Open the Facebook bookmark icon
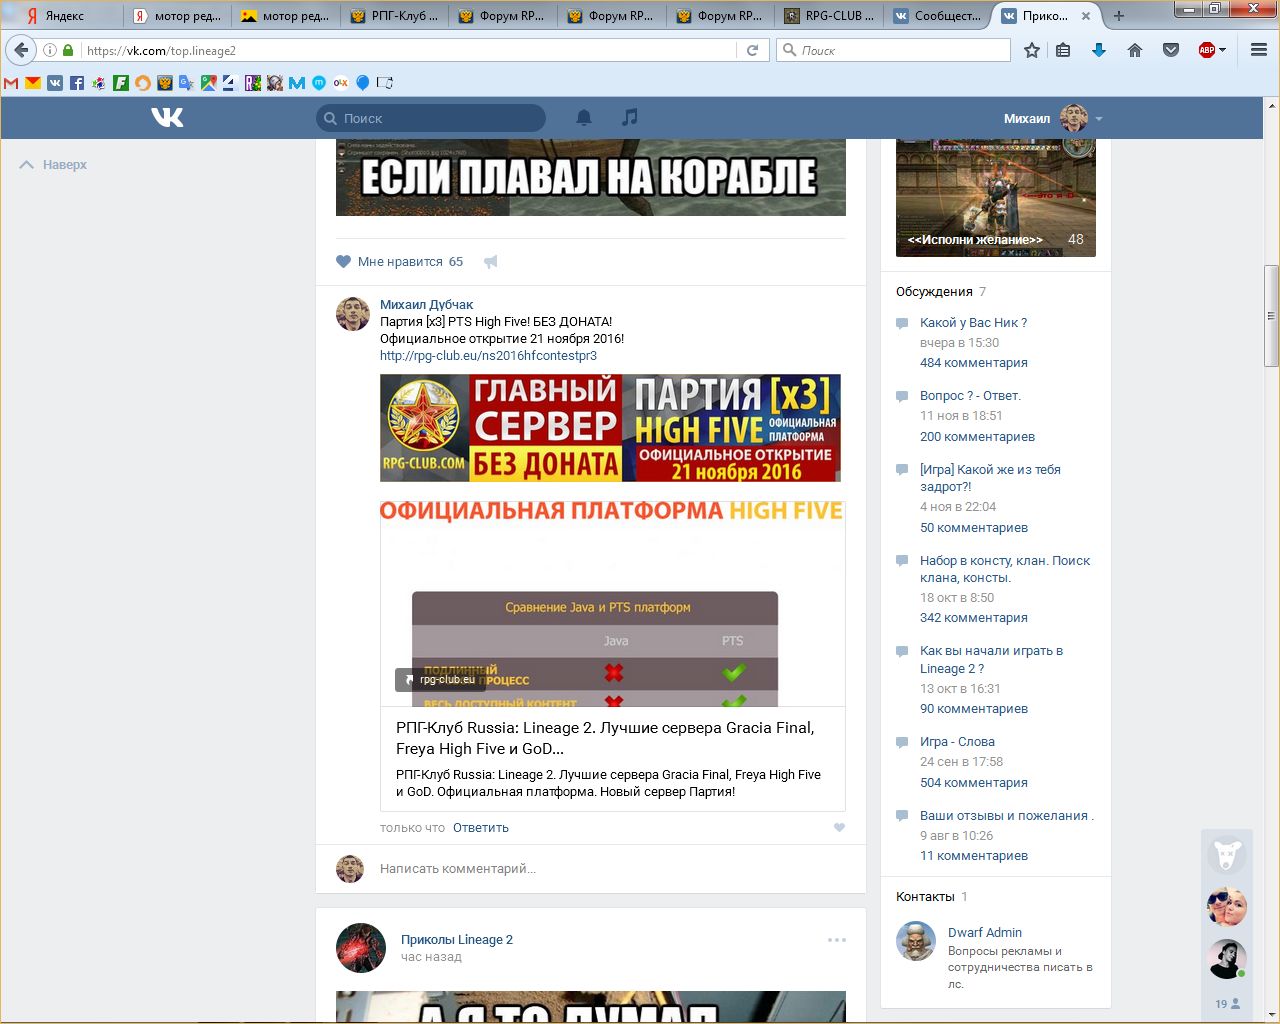Screen dimensions: 1280x1024 point(77,83)
